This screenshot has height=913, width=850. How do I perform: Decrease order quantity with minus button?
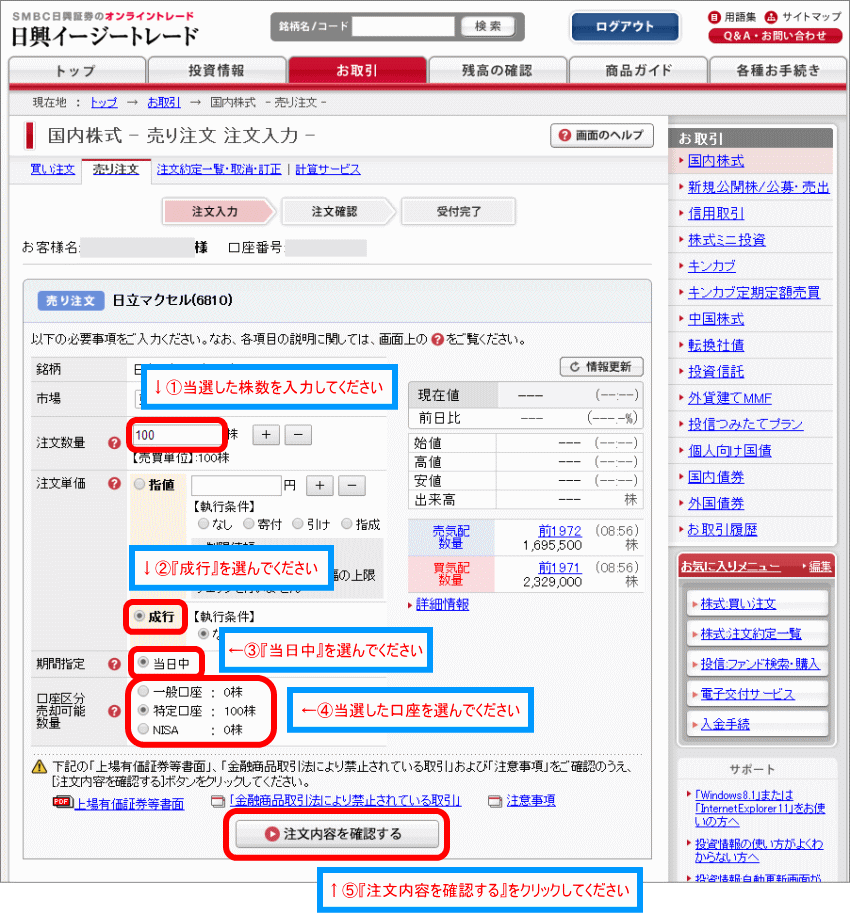click(x=298, y=435)
